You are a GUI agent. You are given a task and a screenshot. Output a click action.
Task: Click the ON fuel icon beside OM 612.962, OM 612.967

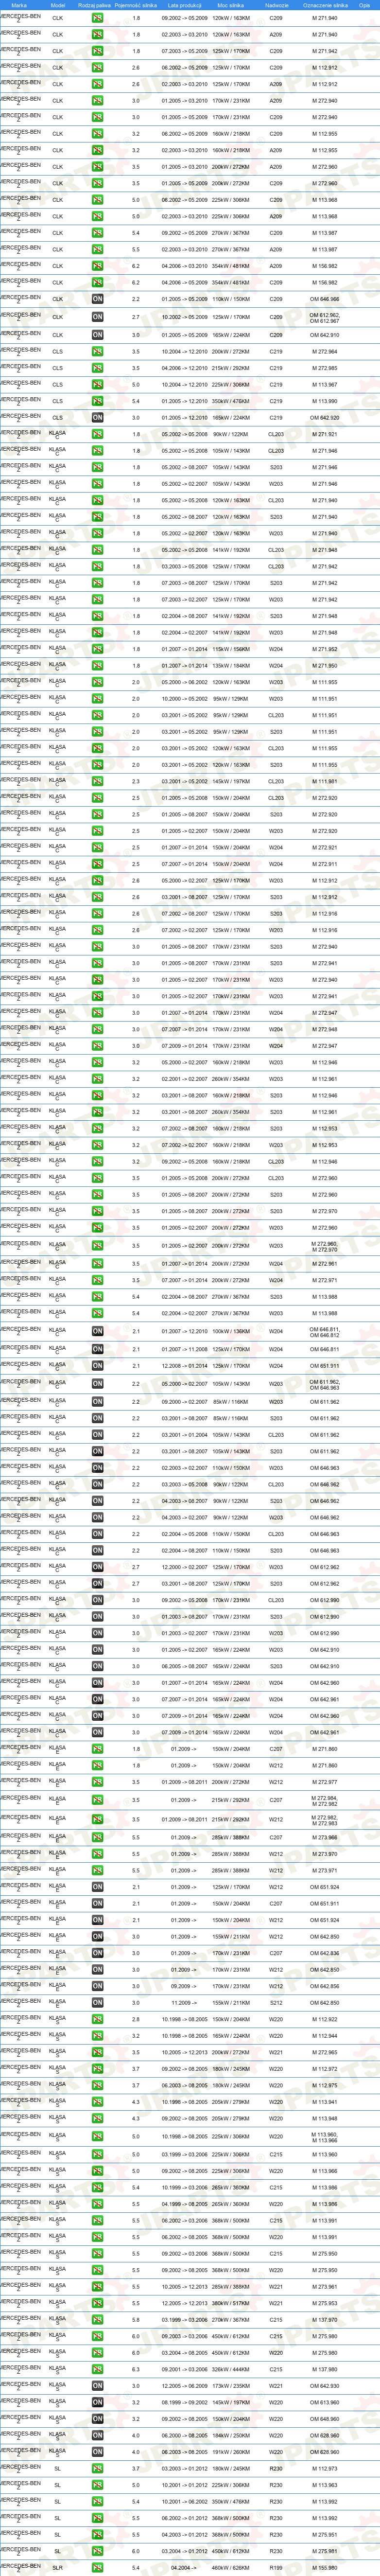coord(97,317)
